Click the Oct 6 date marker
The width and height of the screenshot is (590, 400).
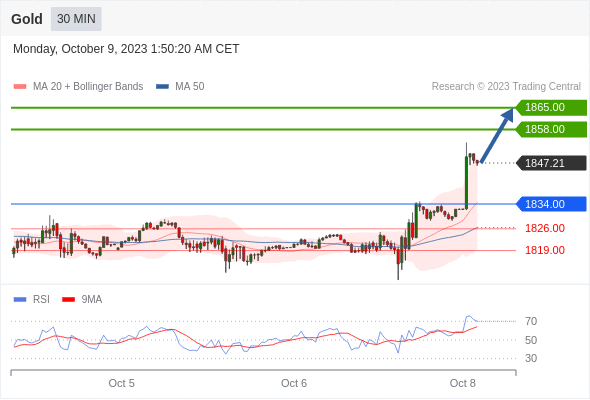pos(294,383)
